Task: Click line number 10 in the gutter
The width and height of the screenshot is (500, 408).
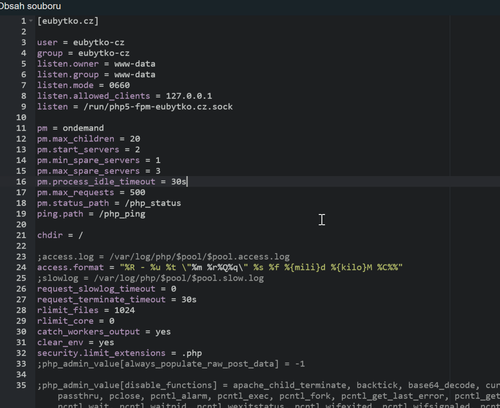Action: pyautogui.click(x=21, y=117)
